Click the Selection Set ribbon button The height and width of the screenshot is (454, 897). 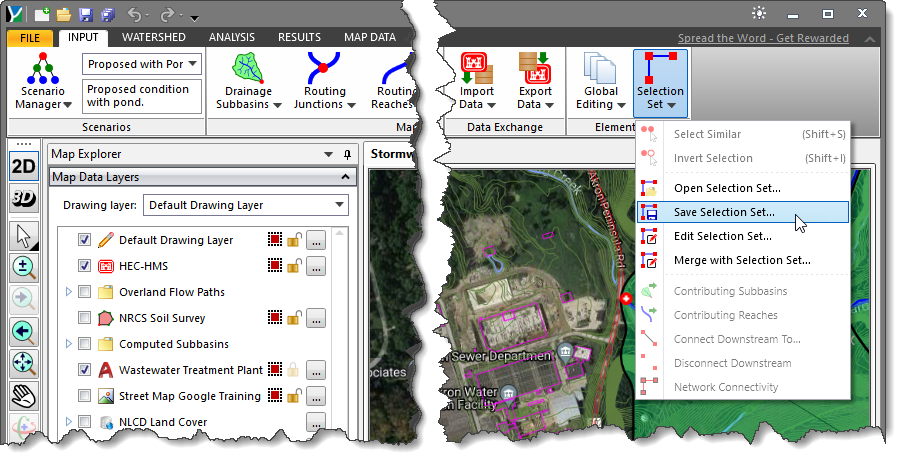click(x=660, y=82)
